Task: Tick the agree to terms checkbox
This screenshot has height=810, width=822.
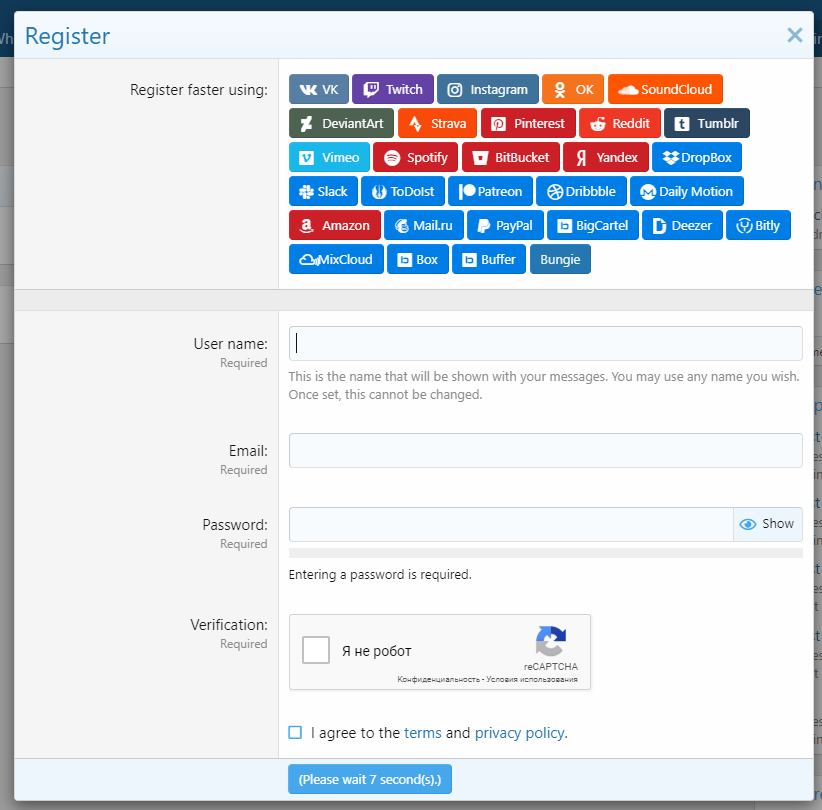Action: pyautogui.click(x=295, y=733)
